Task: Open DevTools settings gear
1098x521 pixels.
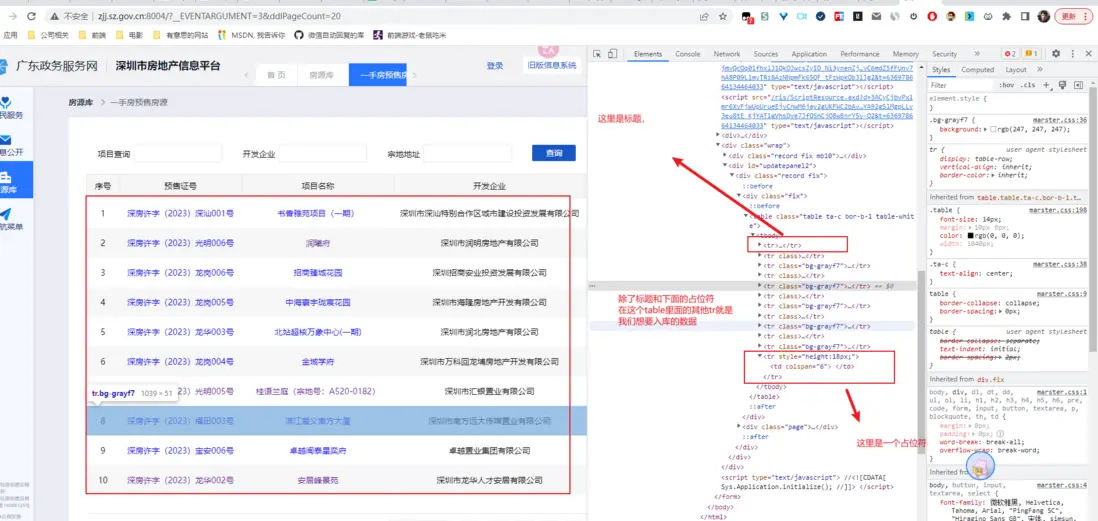Action: (x=1055, y=54)
